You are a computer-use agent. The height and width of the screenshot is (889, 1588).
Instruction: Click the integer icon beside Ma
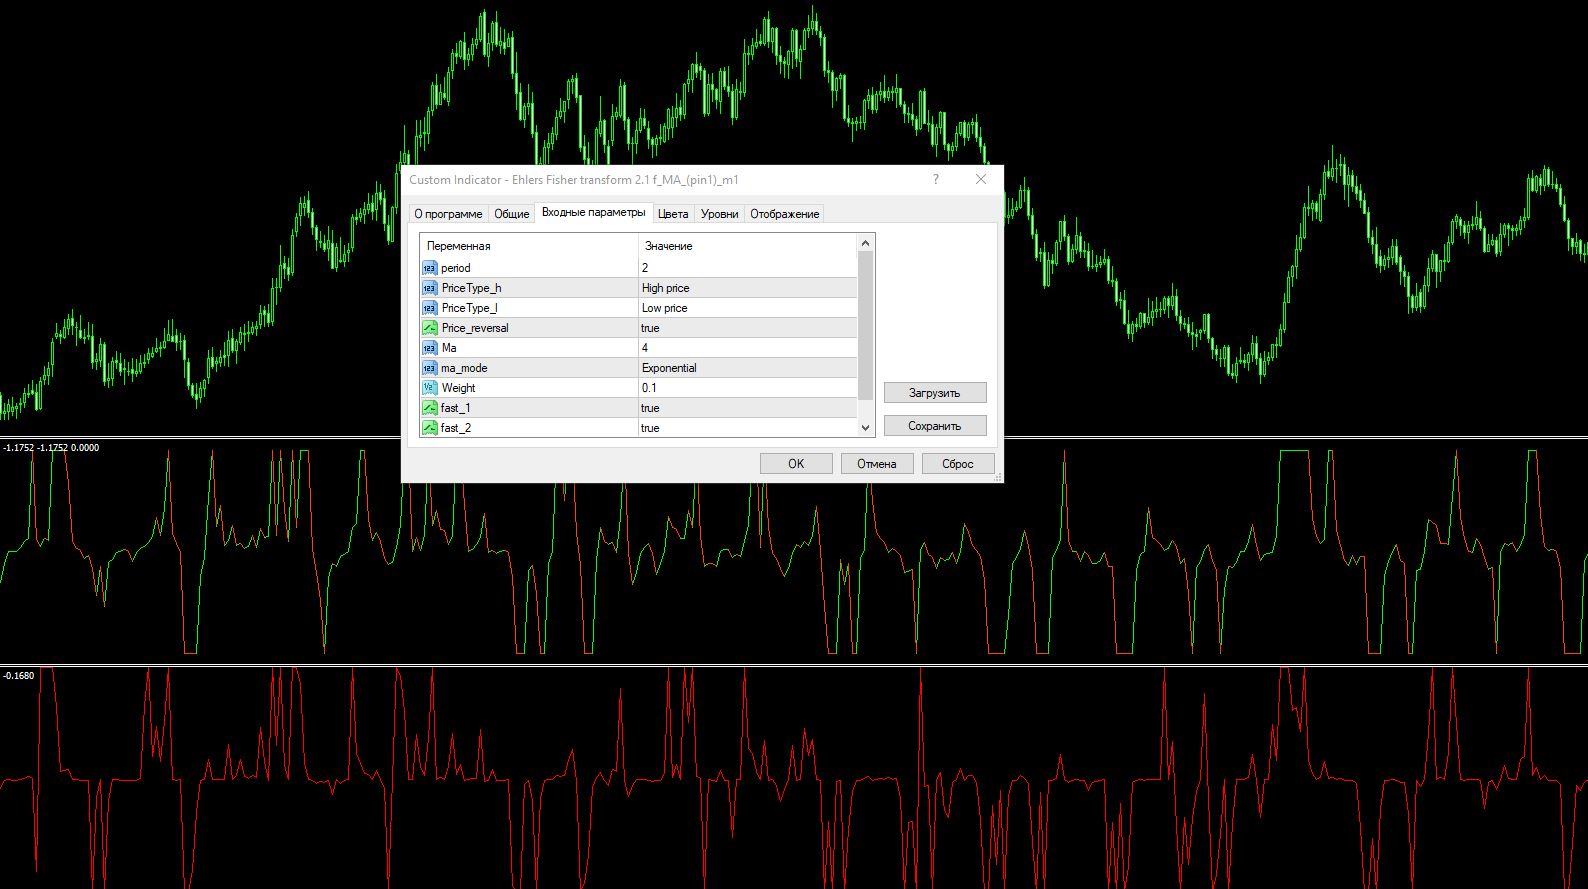[x=429, y=348]
